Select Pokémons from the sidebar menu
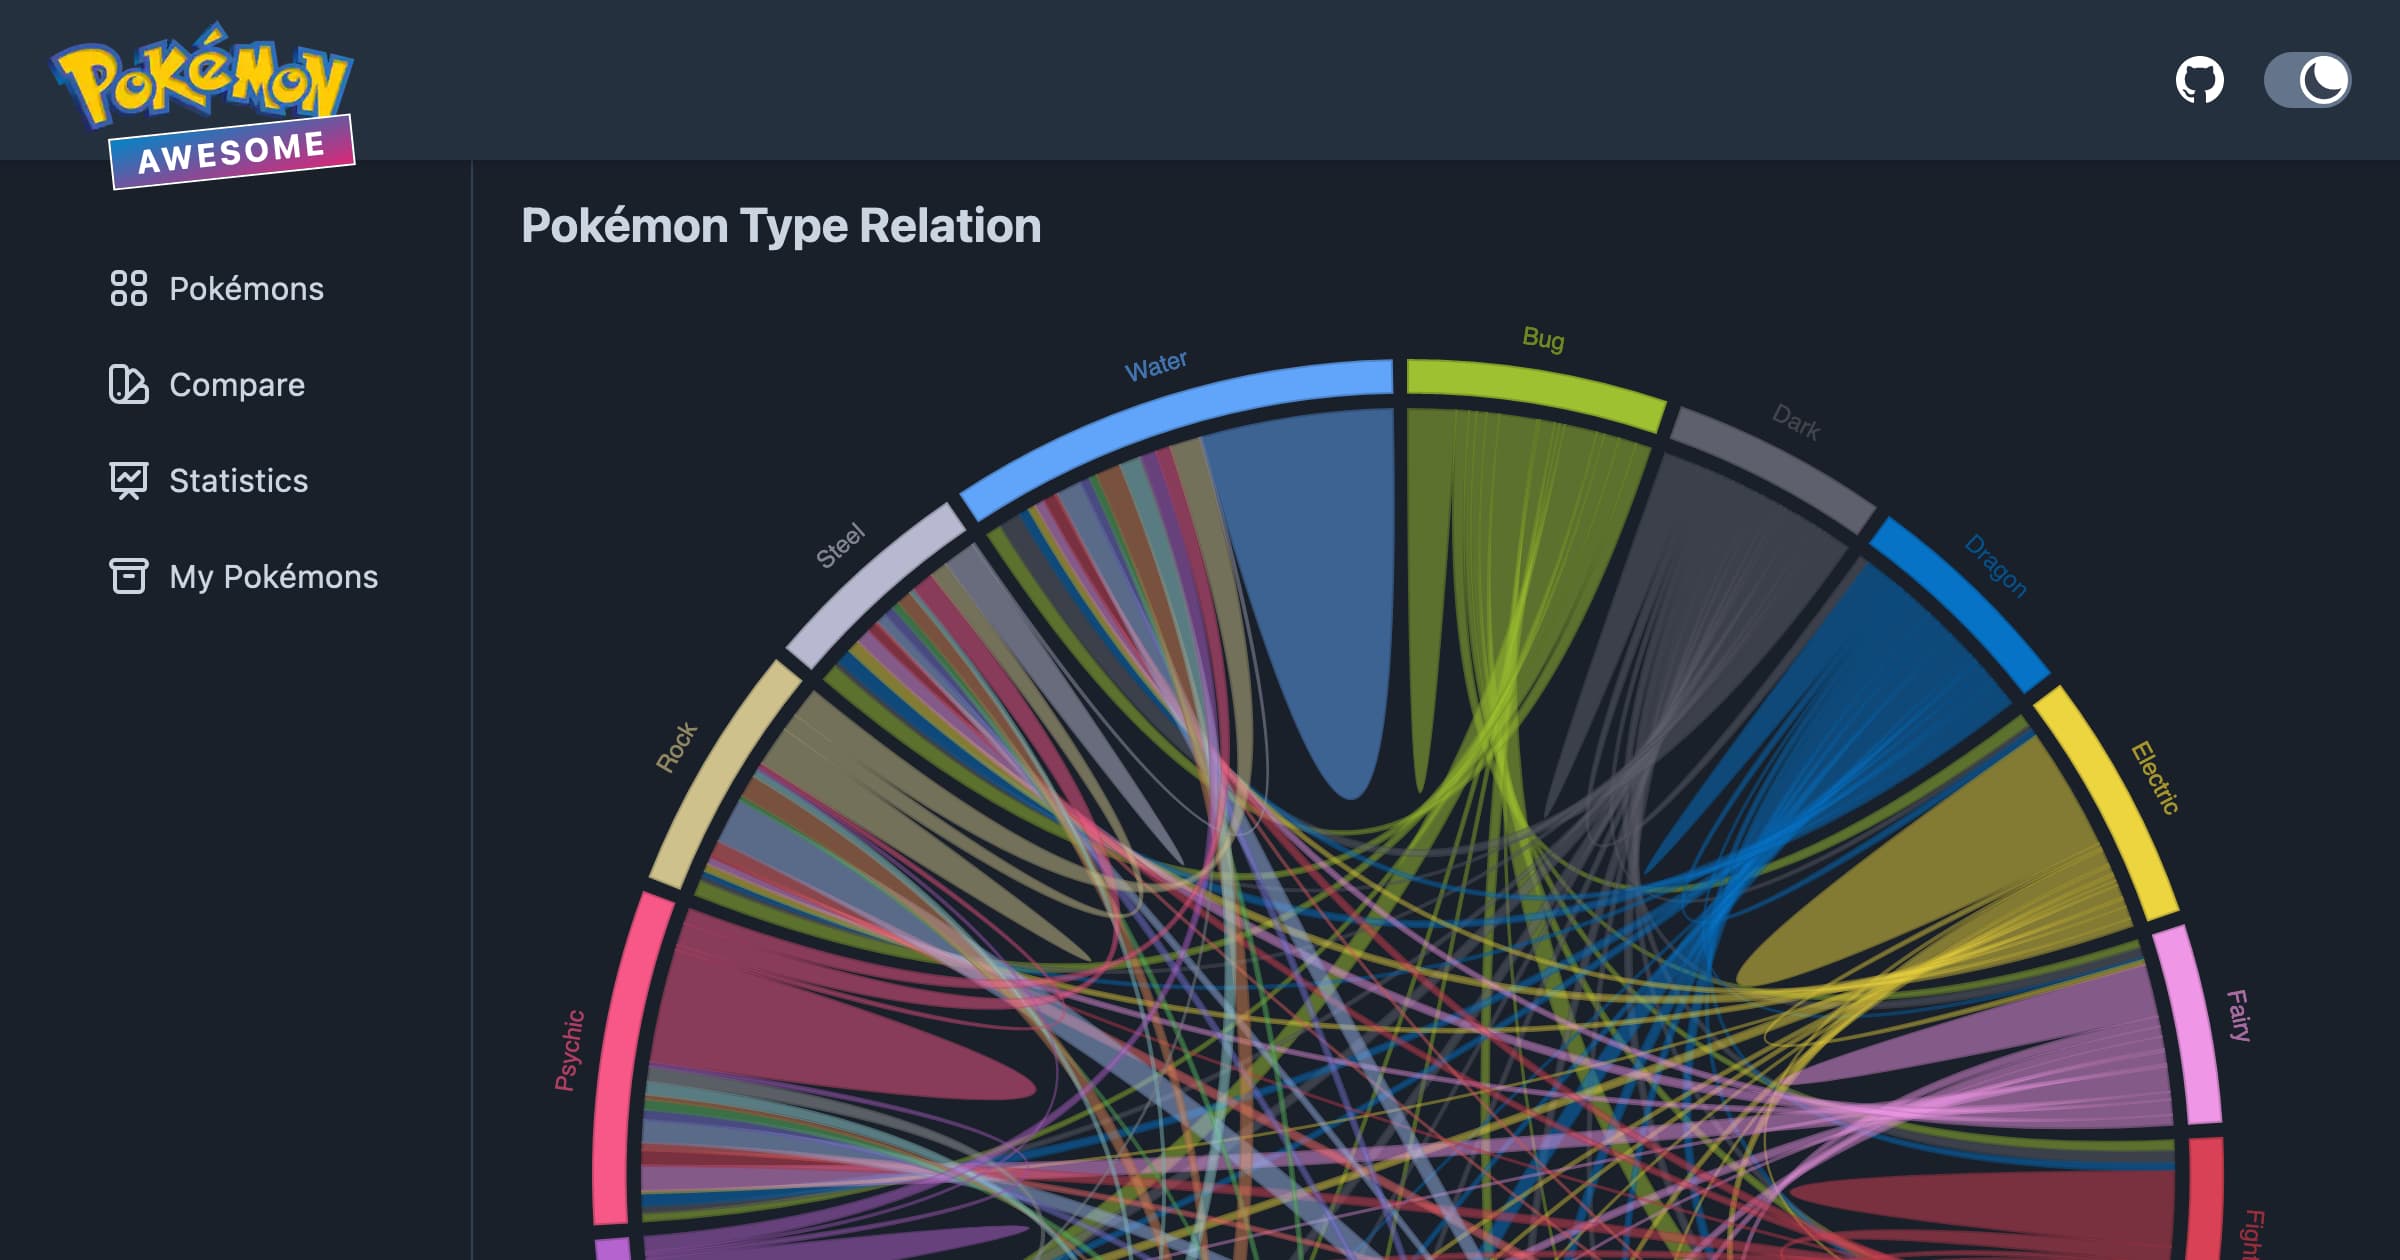2400x1260 pixels. point(245,289)
